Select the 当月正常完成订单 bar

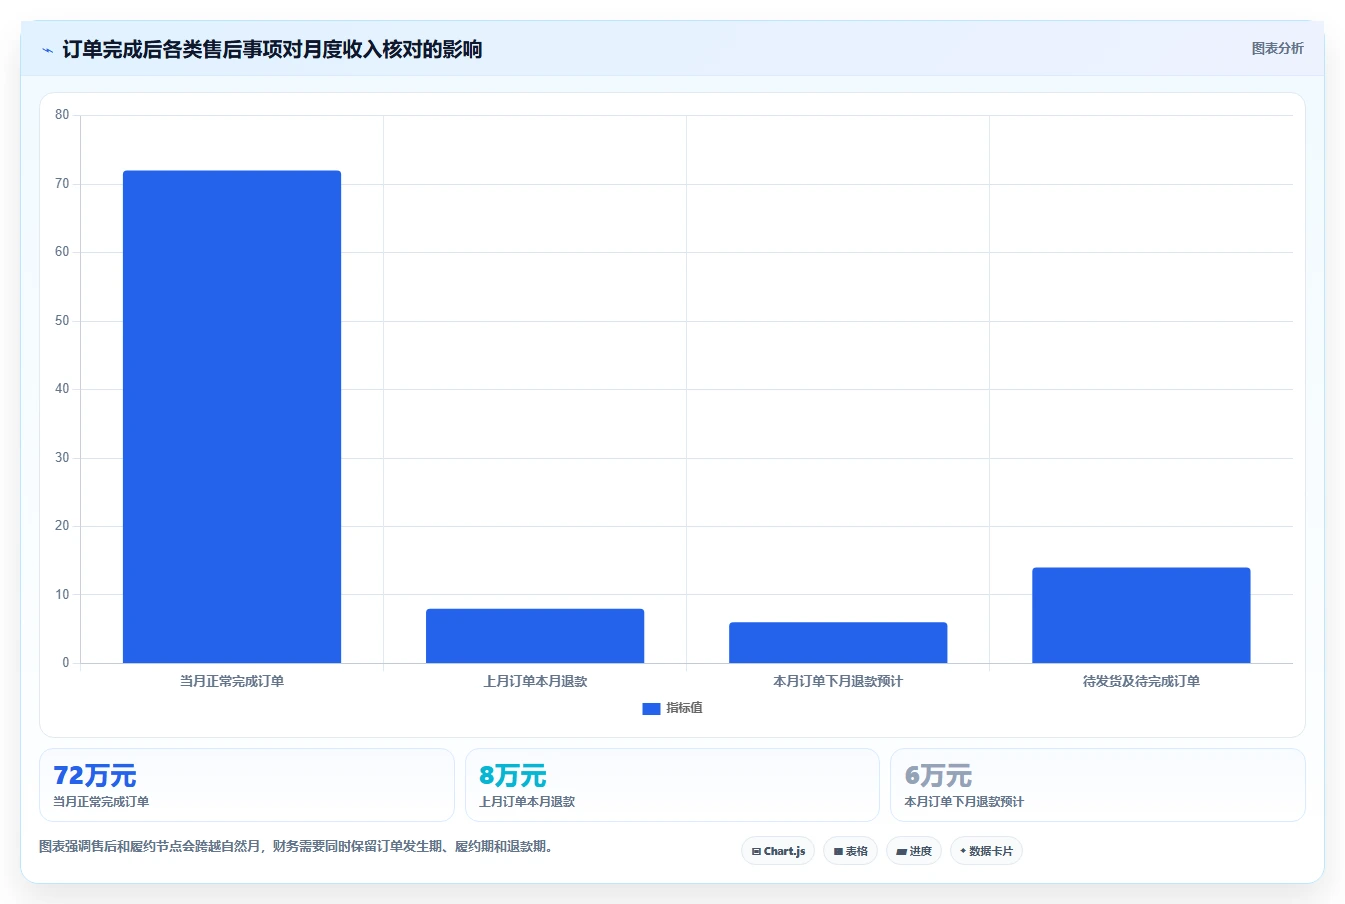[232, 416]
